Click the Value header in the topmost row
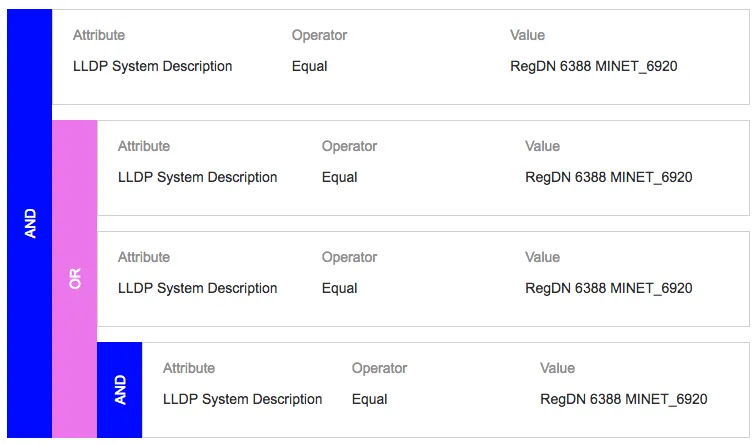 pyautogui.click(x=527, y=35)
